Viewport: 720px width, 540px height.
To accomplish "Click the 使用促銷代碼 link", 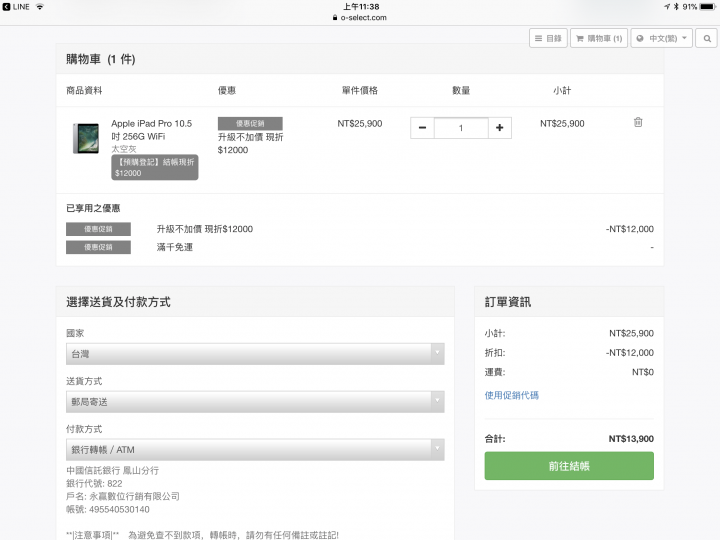I will click(512, 395).
